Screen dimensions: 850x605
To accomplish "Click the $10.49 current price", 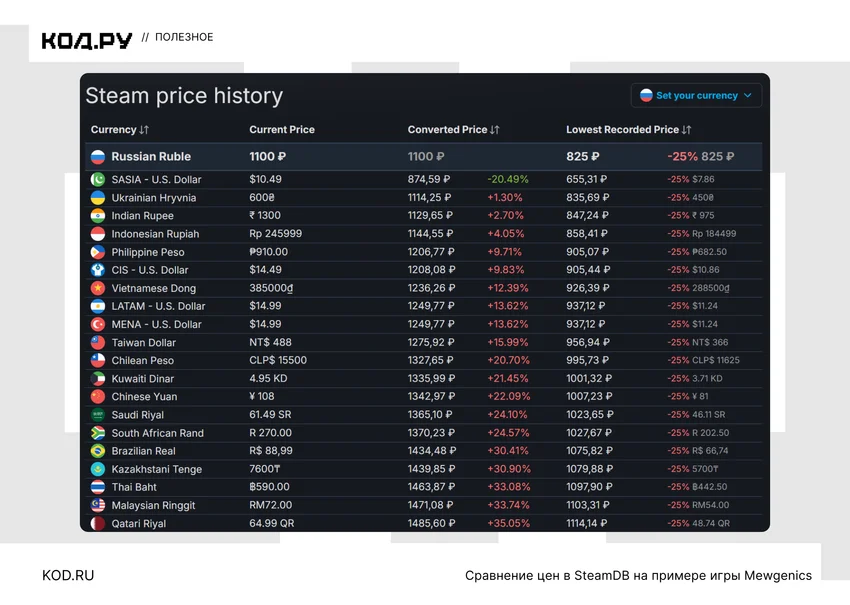I will pos(266,179).
